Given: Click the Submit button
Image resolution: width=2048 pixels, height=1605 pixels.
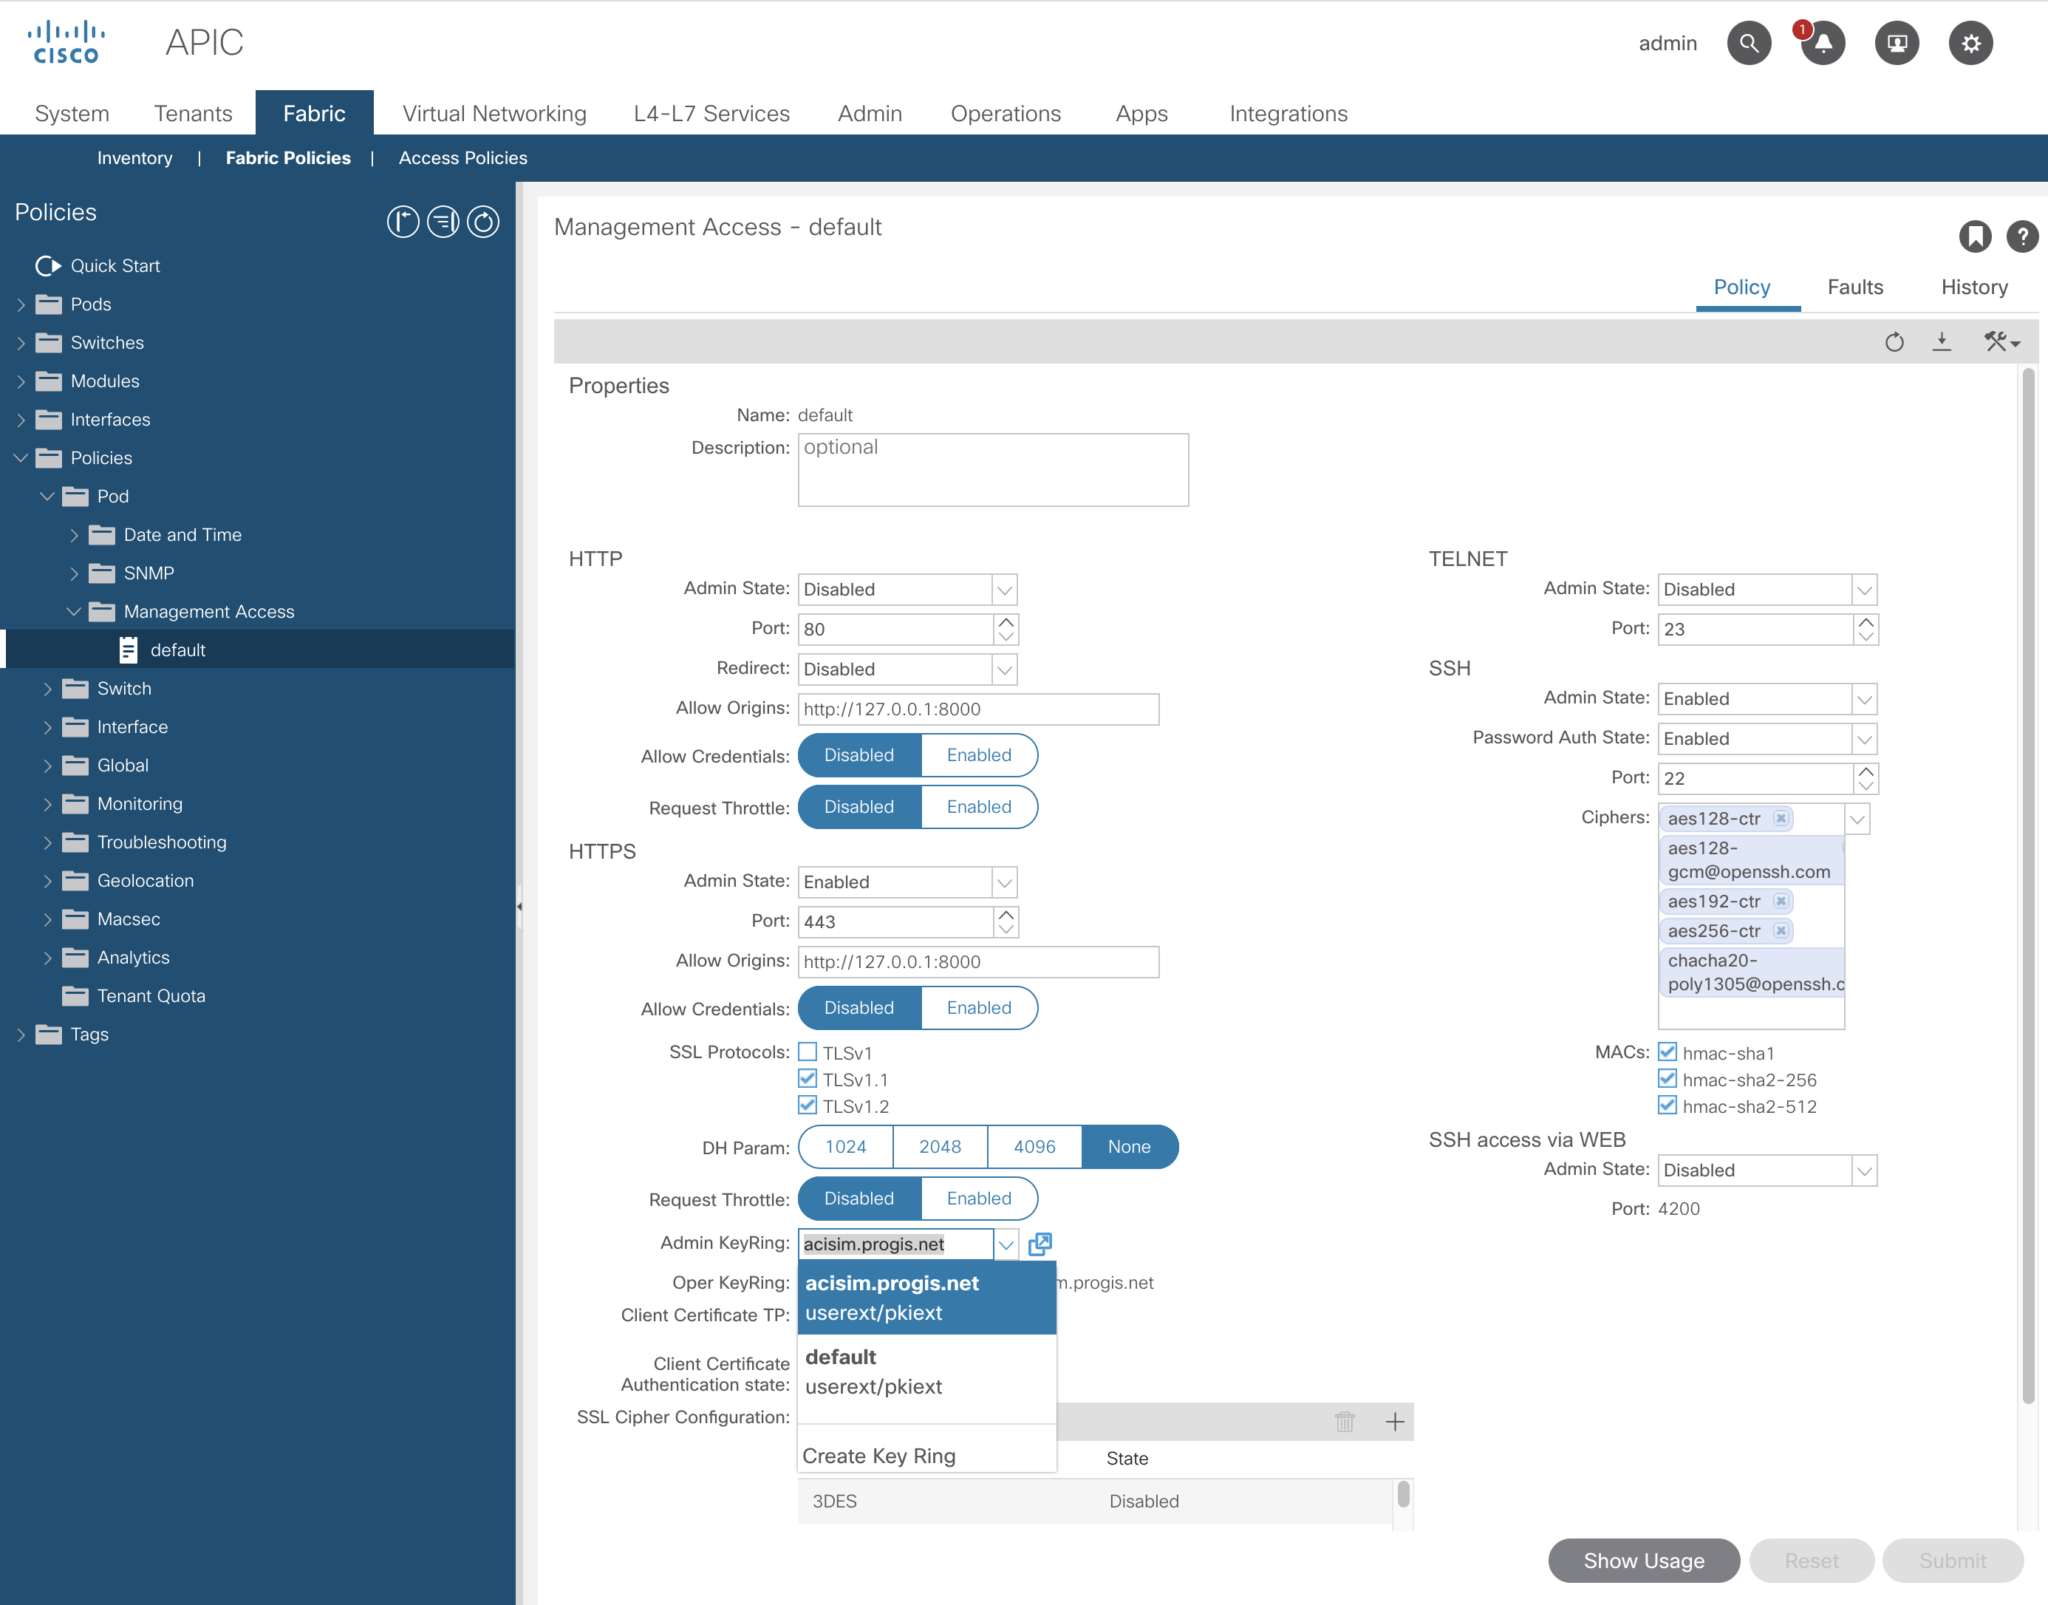Looking at the screenshot, I should click(1952, 1560).
